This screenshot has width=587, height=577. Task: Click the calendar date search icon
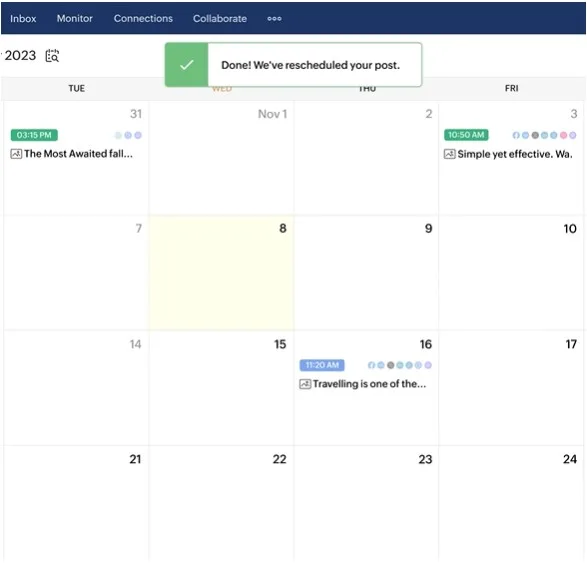(x=52, y=56)
